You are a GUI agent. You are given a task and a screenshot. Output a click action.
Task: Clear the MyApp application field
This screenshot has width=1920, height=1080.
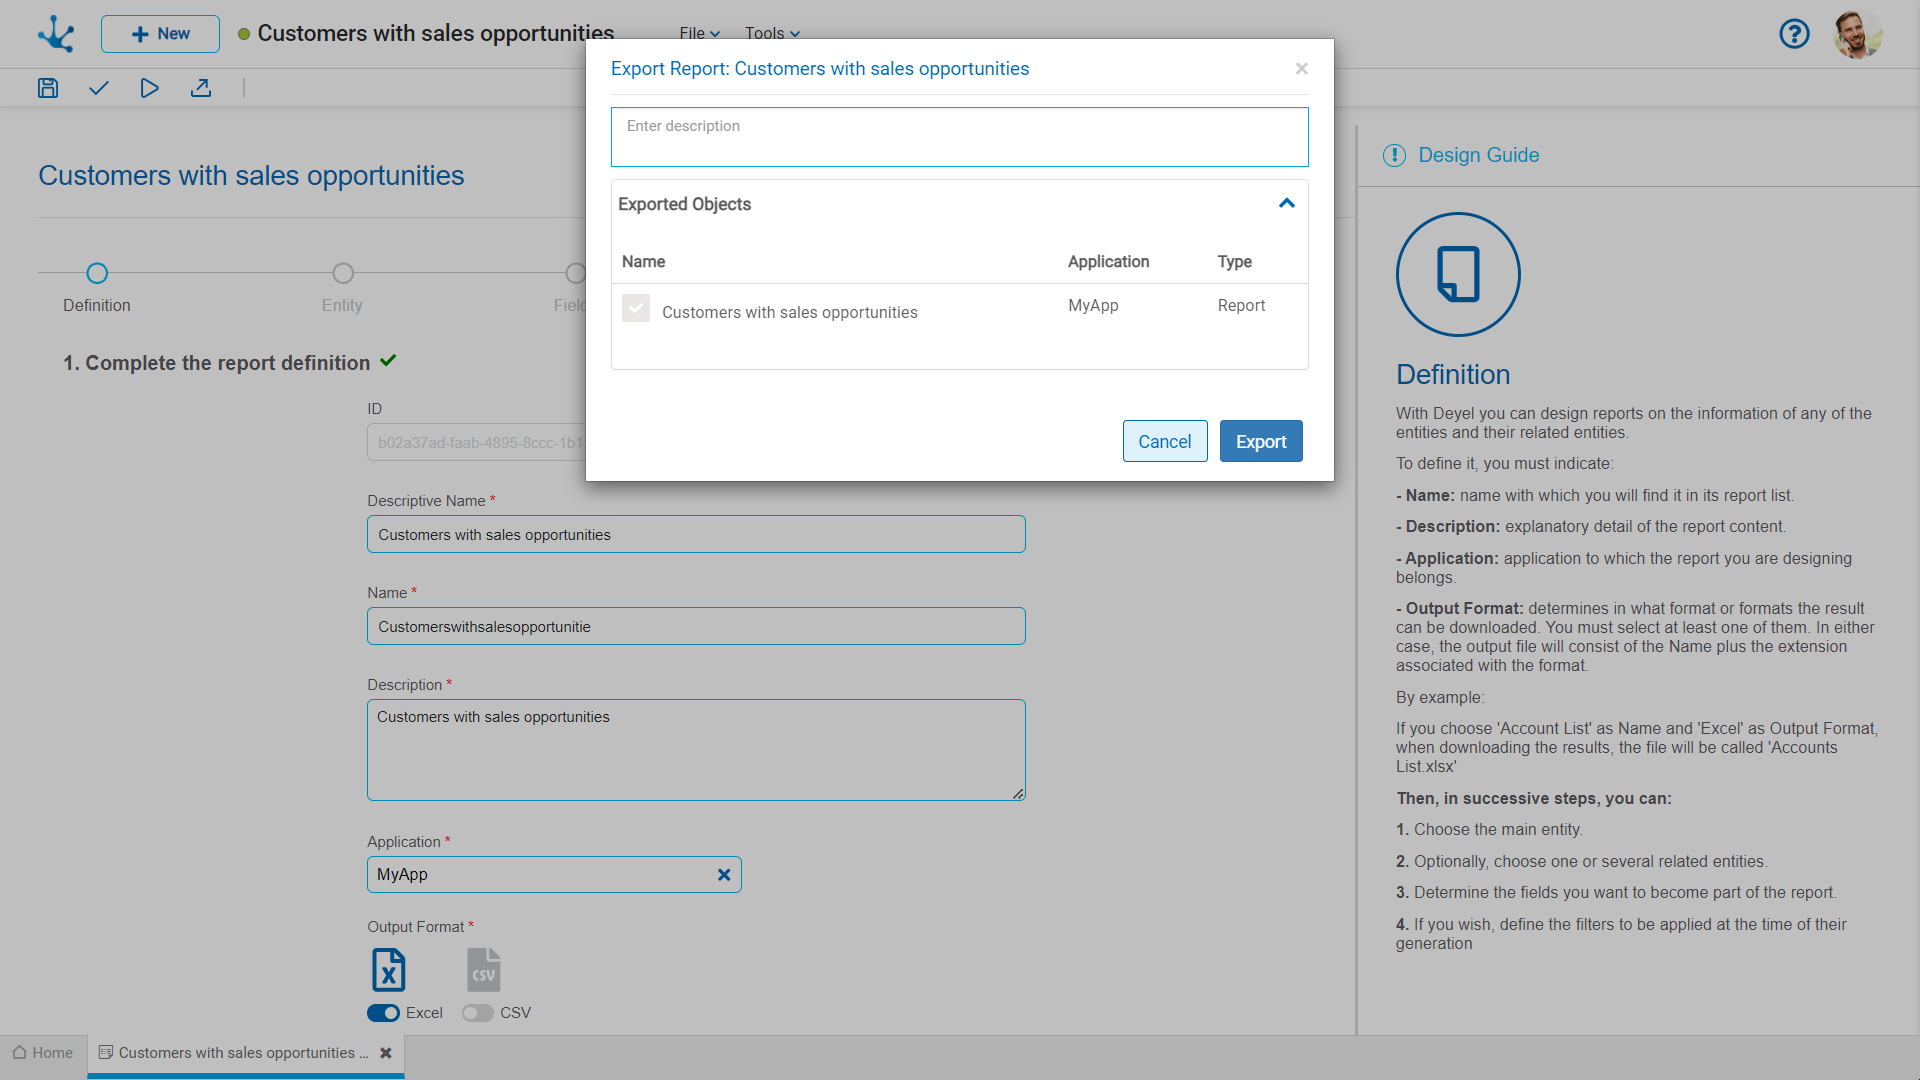[x=723, y=874]
